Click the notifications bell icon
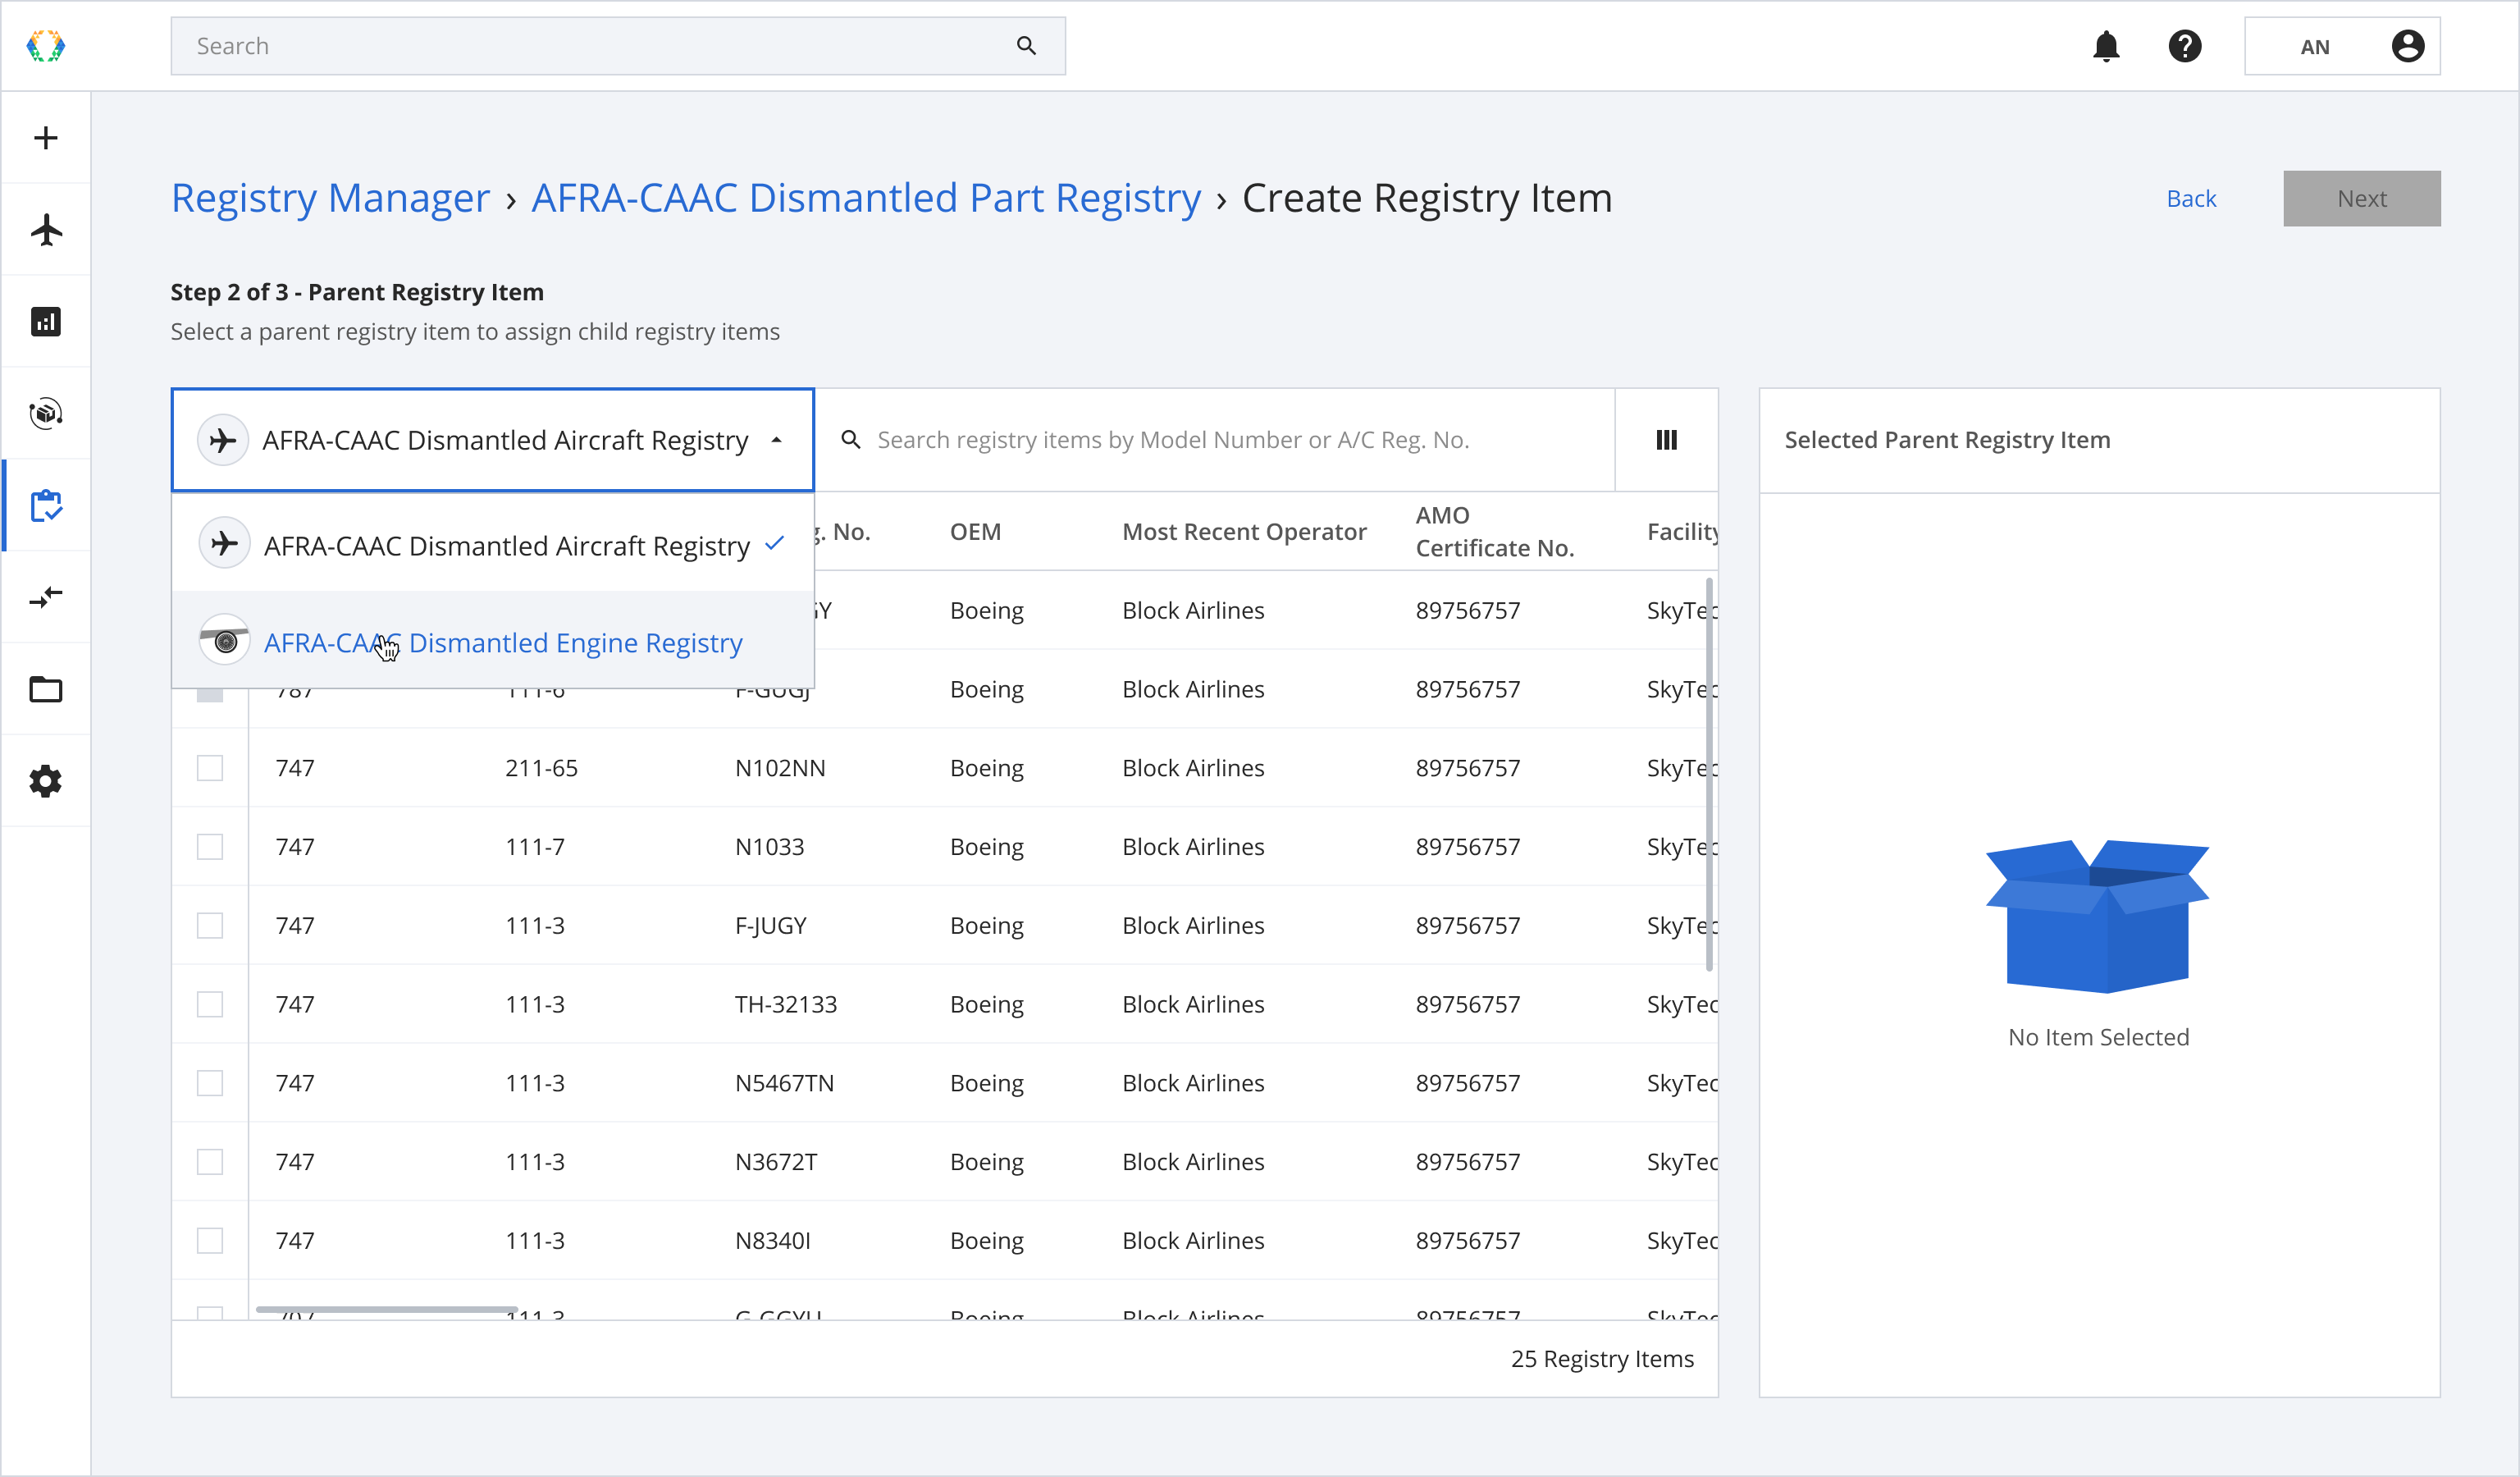2520x1477 pixels. point(2106,46)
